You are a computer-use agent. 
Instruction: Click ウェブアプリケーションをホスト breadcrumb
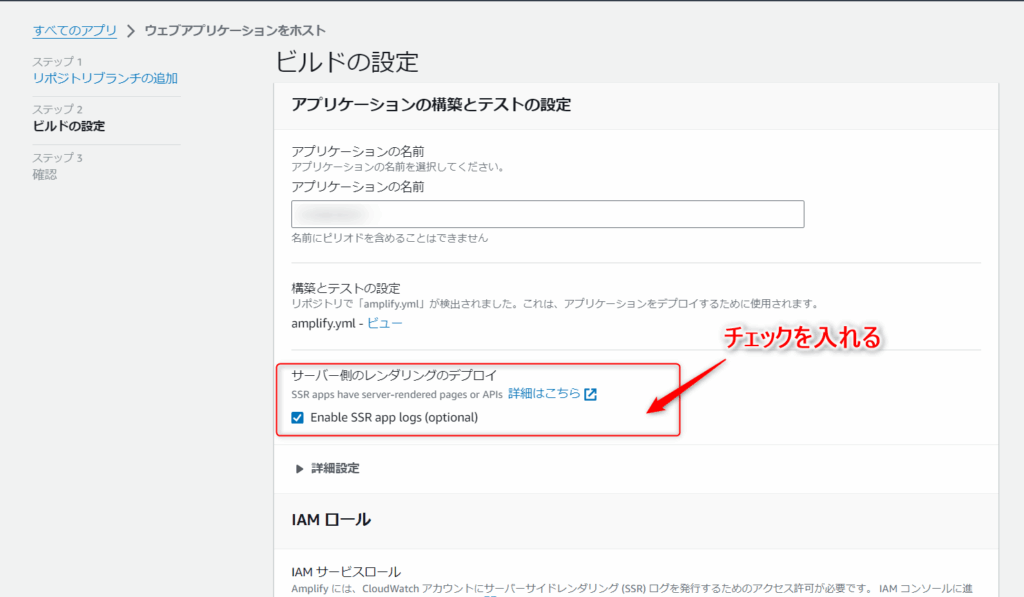(235, 31)
